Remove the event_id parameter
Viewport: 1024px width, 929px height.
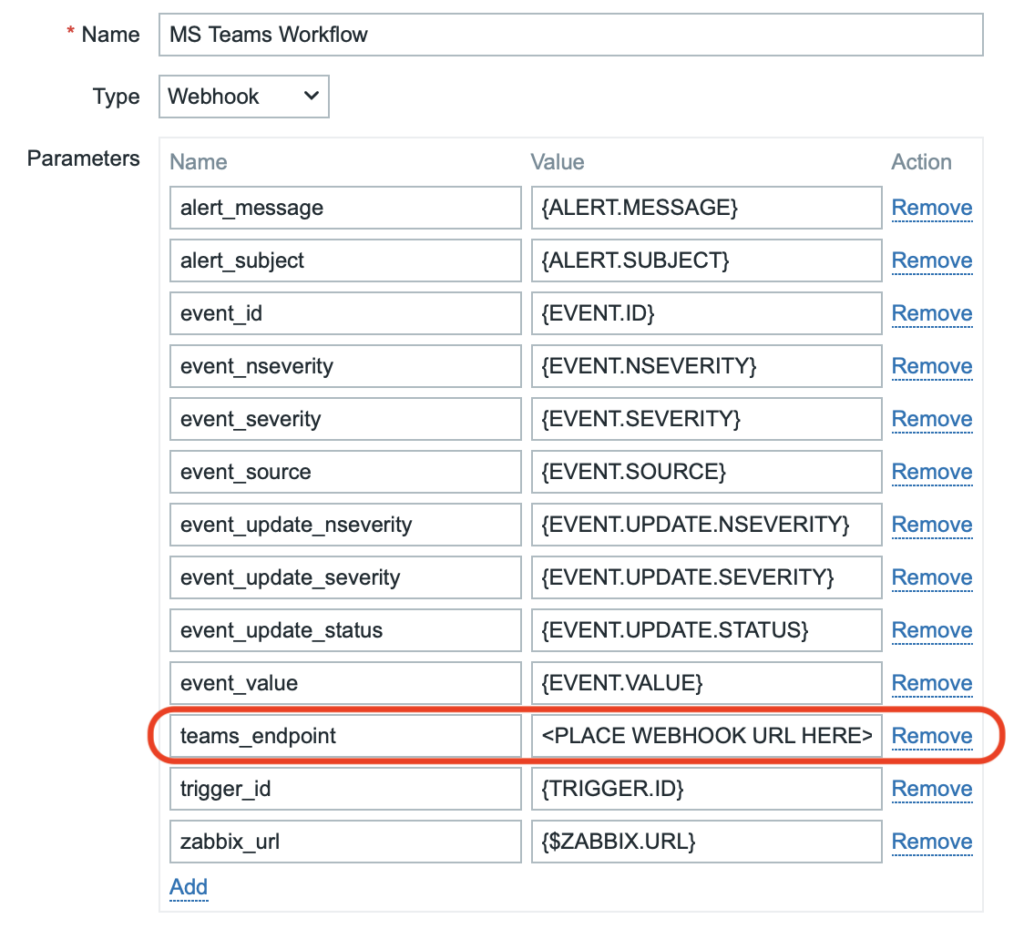(x=931, y=313)
